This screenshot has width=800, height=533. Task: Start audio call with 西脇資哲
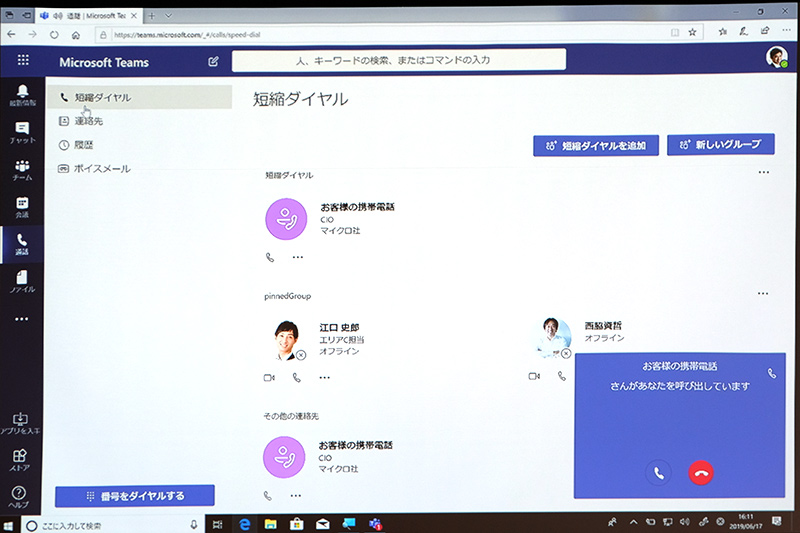[x=562, y=376]
